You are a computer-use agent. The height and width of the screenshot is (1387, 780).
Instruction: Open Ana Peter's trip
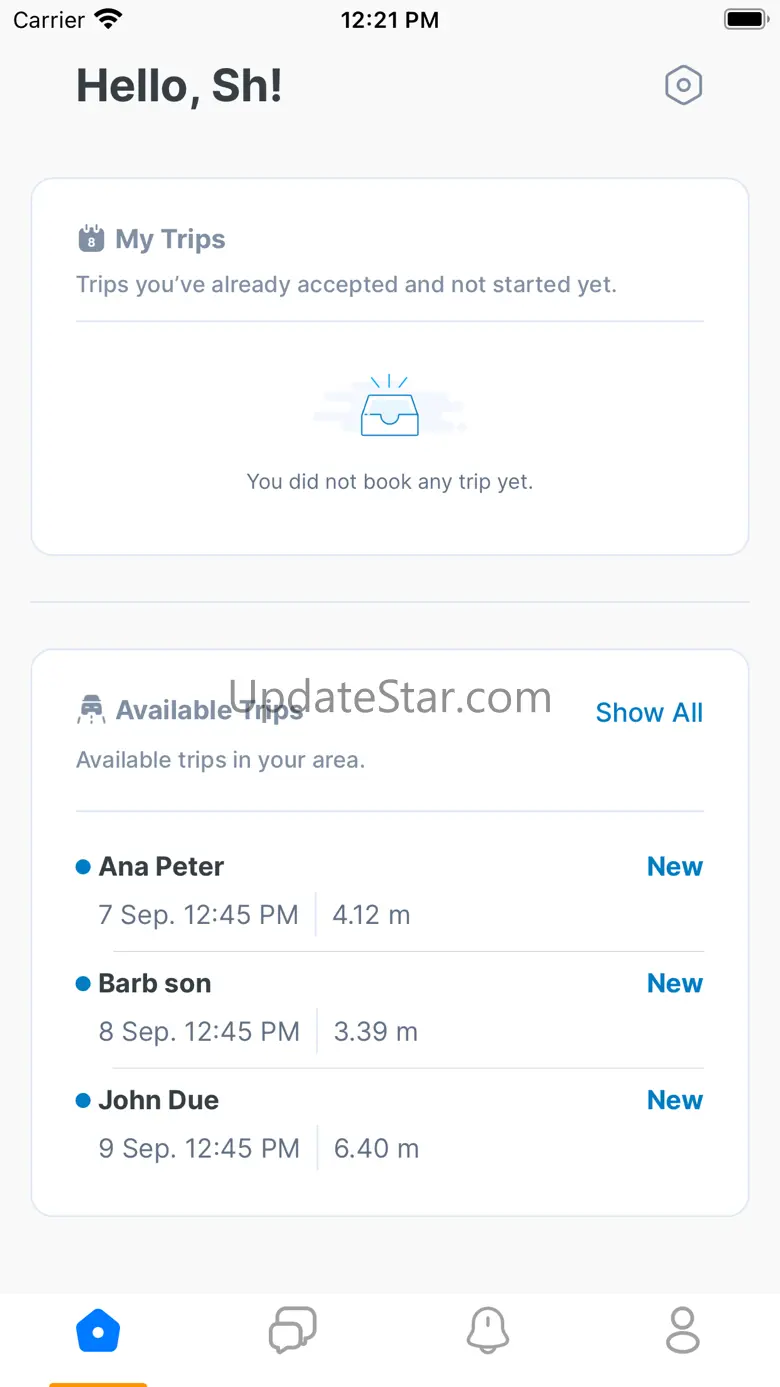click(x=161, y=866)
